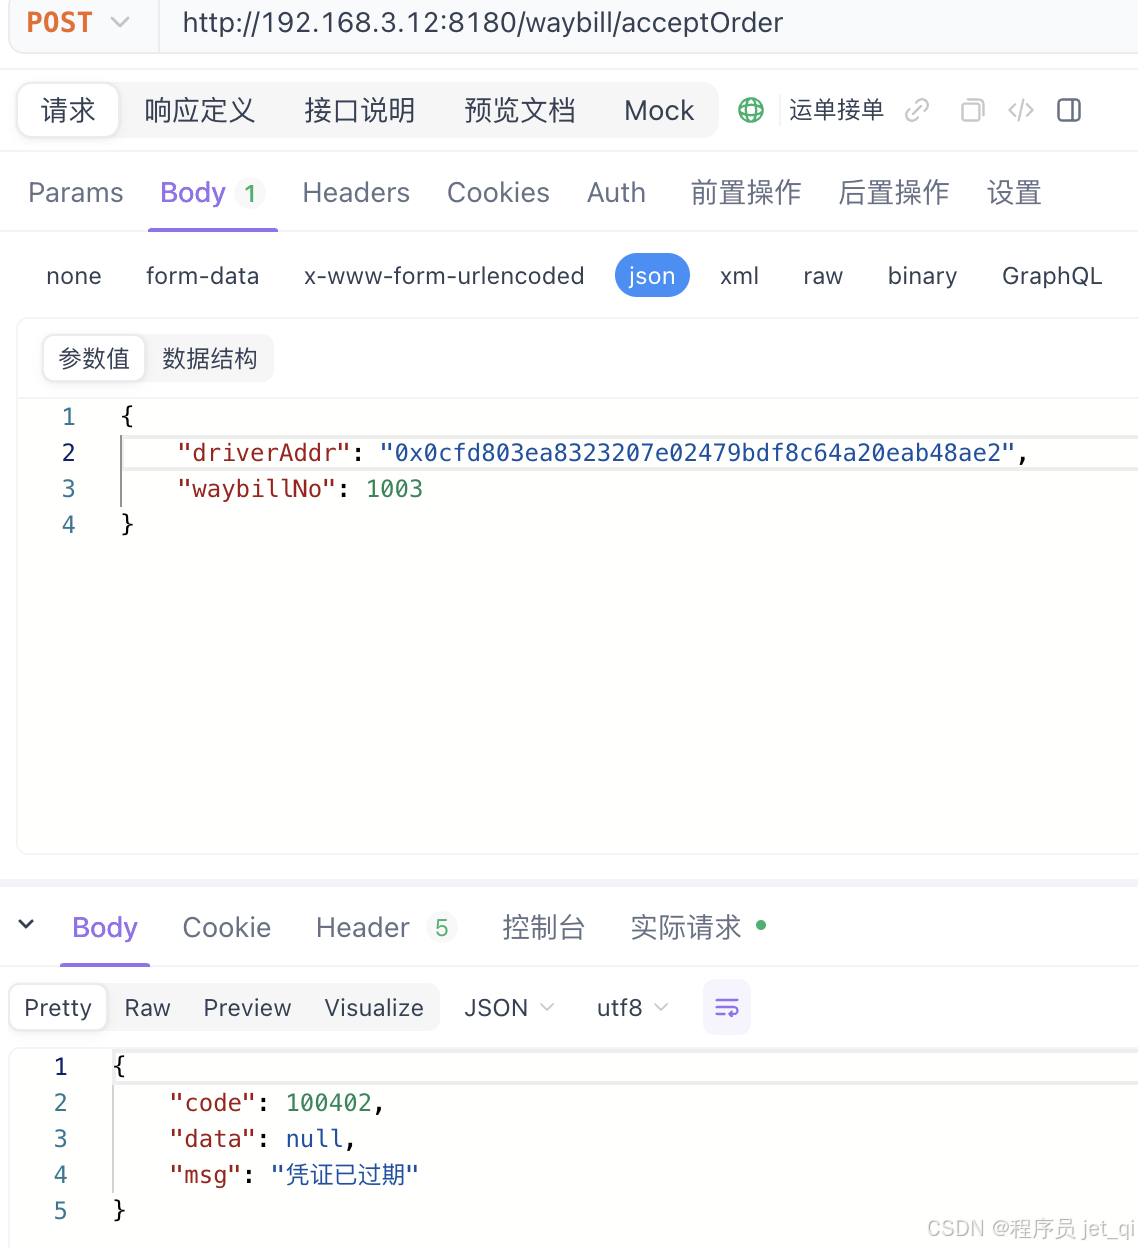Viewport: 1138px width, 1248px height.
Task: Select the binary body type
Action: (x=922, y=276)
